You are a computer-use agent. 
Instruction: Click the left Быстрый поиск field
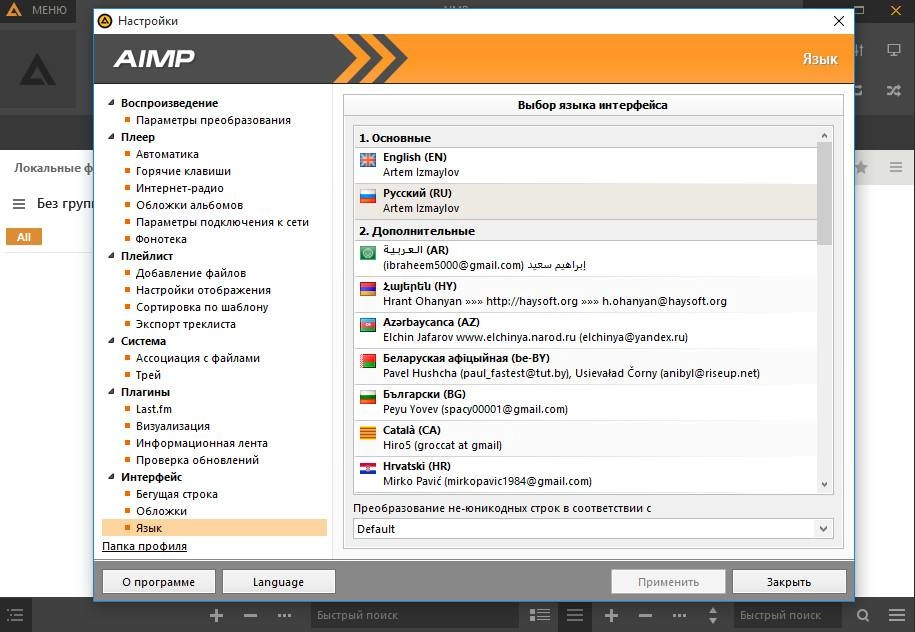(414, 615)
